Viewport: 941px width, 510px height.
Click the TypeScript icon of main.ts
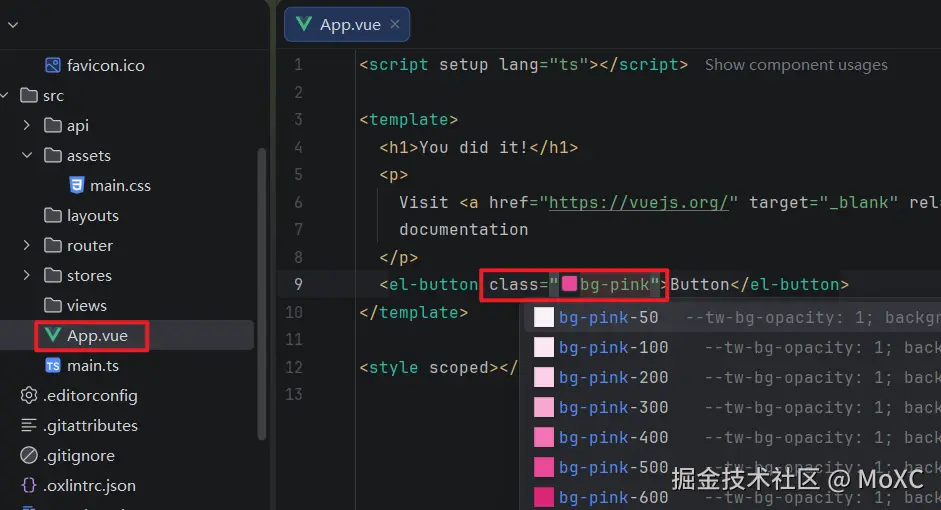point(53,365)
